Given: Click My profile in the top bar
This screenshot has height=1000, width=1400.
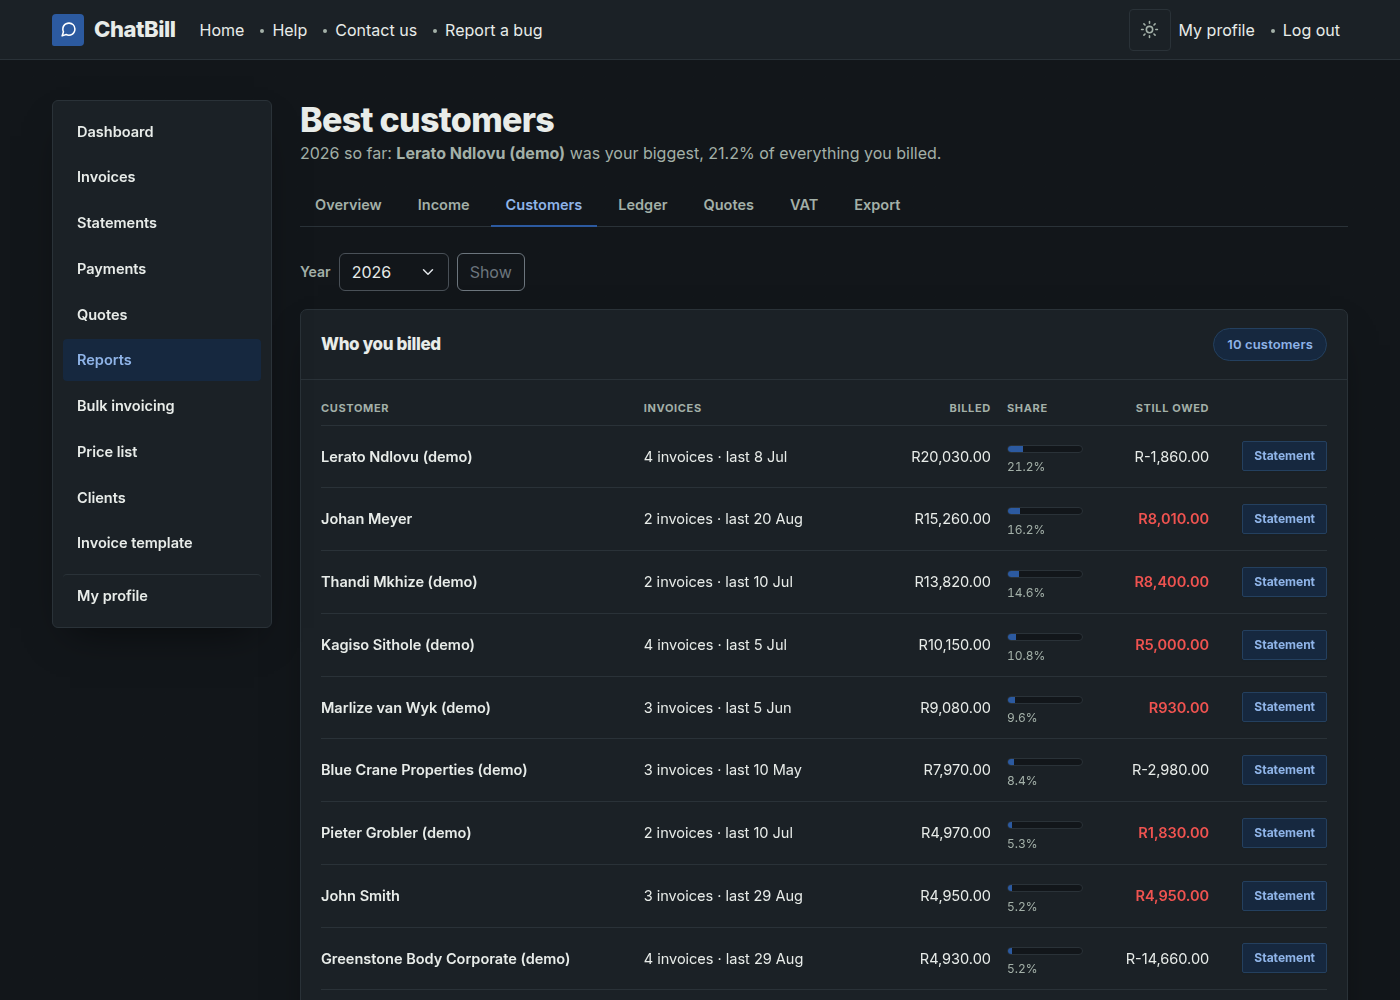Looking at the screenshot, I should (x=1217, y=30).
